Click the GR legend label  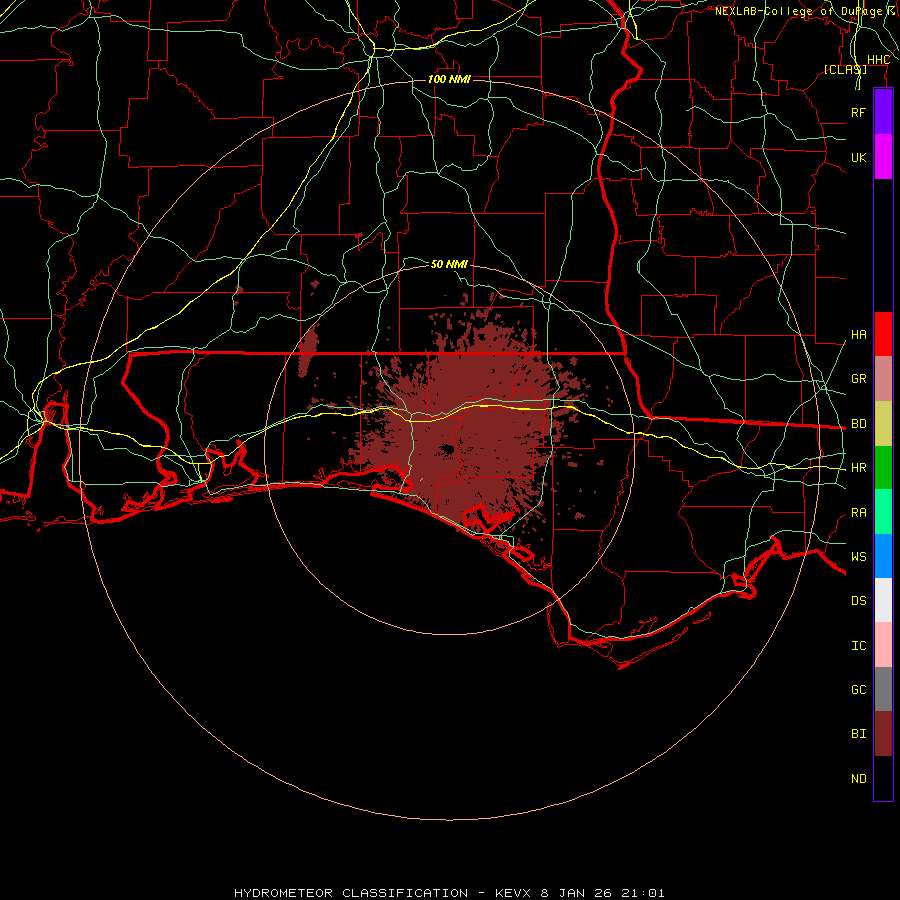click(858, 379)
